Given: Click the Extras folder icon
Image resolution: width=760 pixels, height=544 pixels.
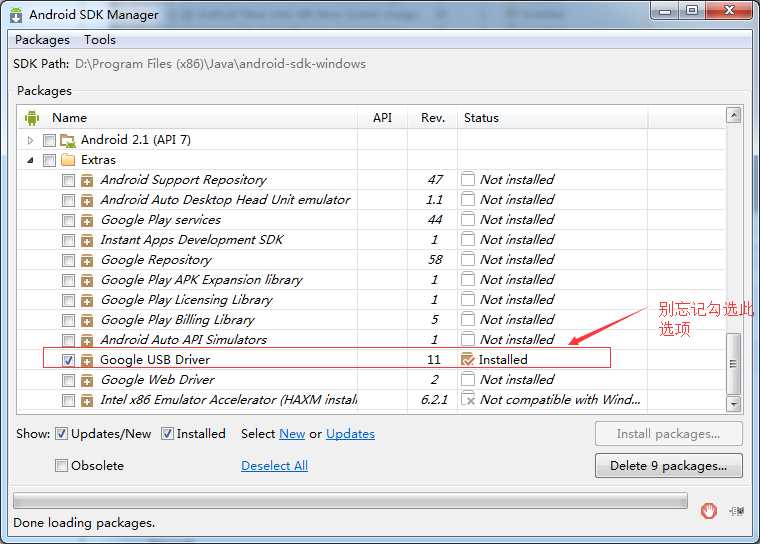Looking at the screenshot, I should click(68, 160).
